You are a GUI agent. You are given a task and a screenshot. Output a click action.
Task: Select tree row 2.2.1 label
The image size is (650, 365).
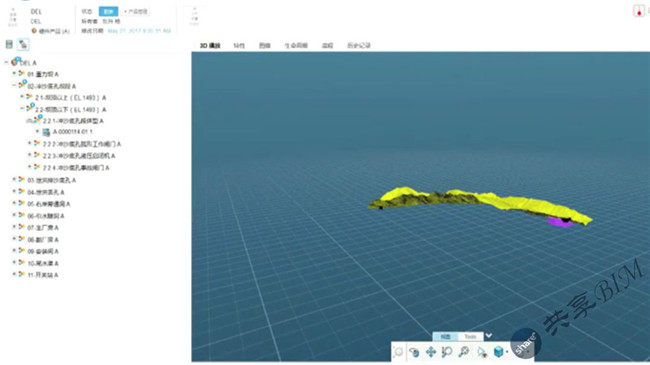[73, 121]
